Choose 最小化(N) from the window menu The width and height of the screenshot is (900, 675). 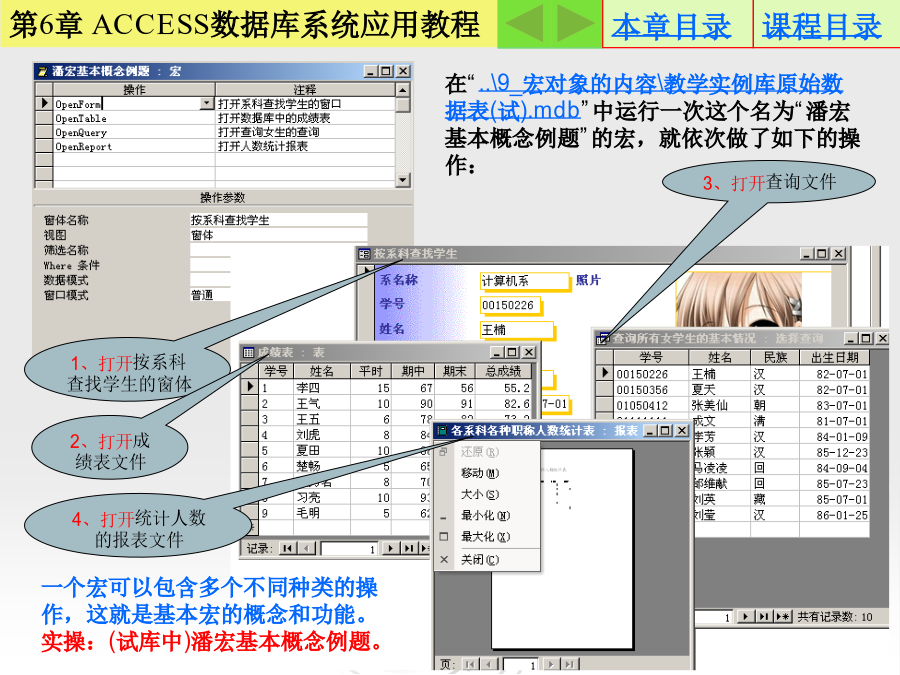[x=486, y=515]
